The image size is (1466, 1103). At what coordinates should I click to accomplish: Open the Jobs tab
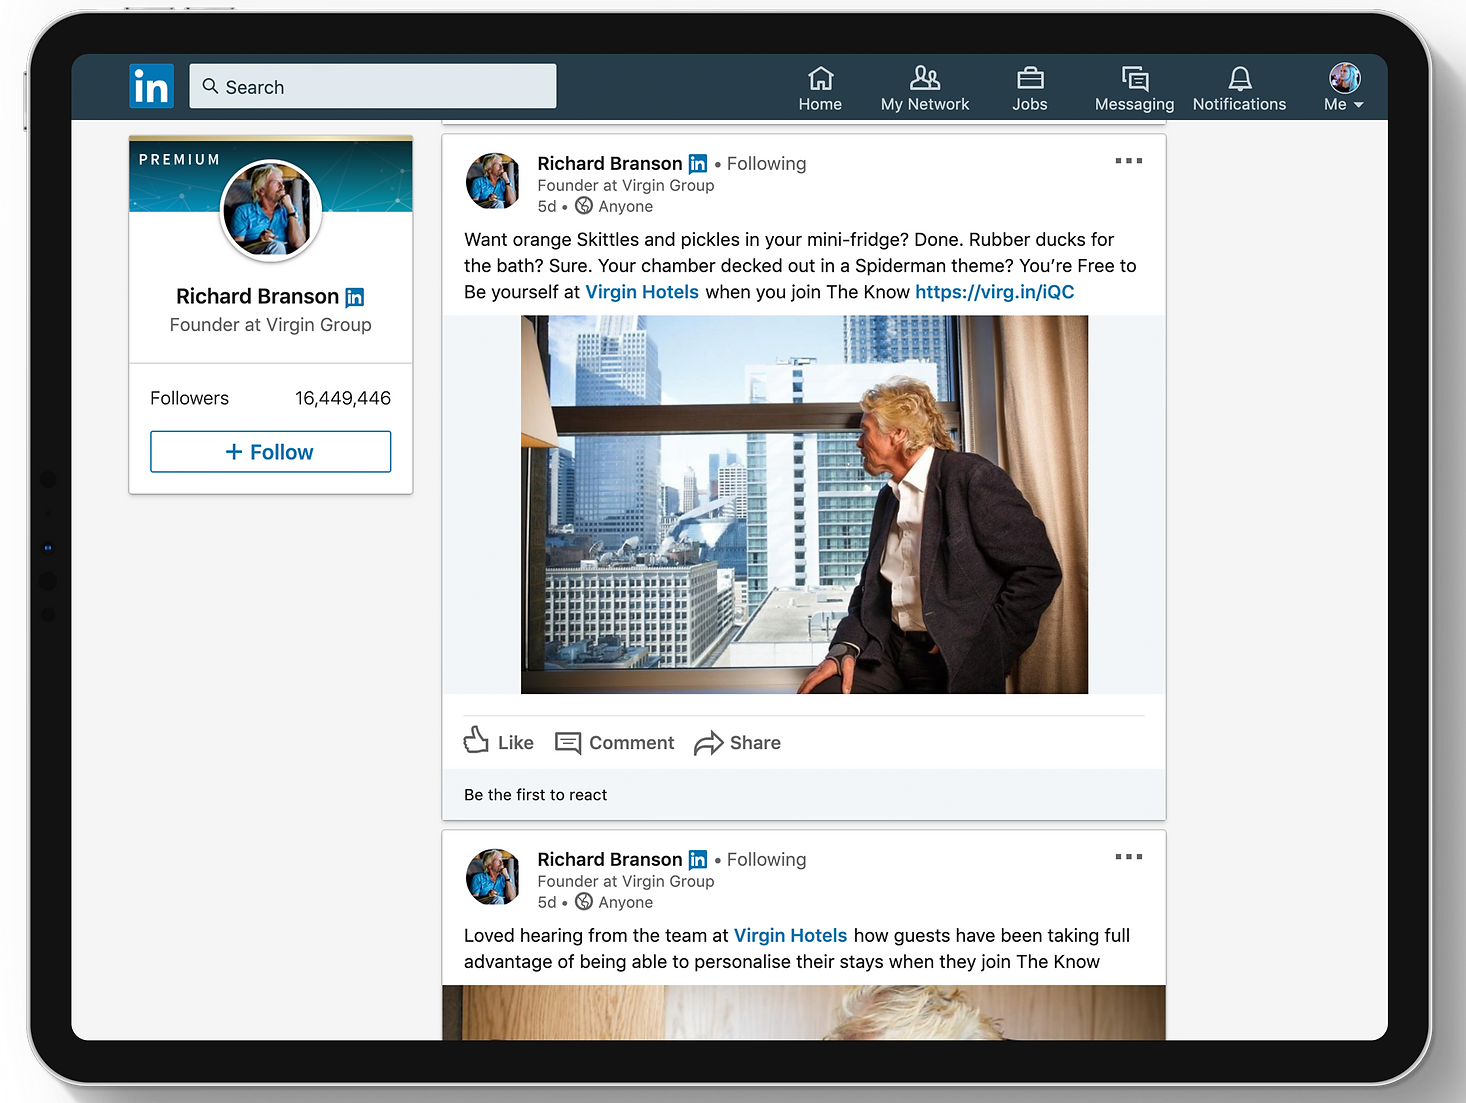(1030, 88)
